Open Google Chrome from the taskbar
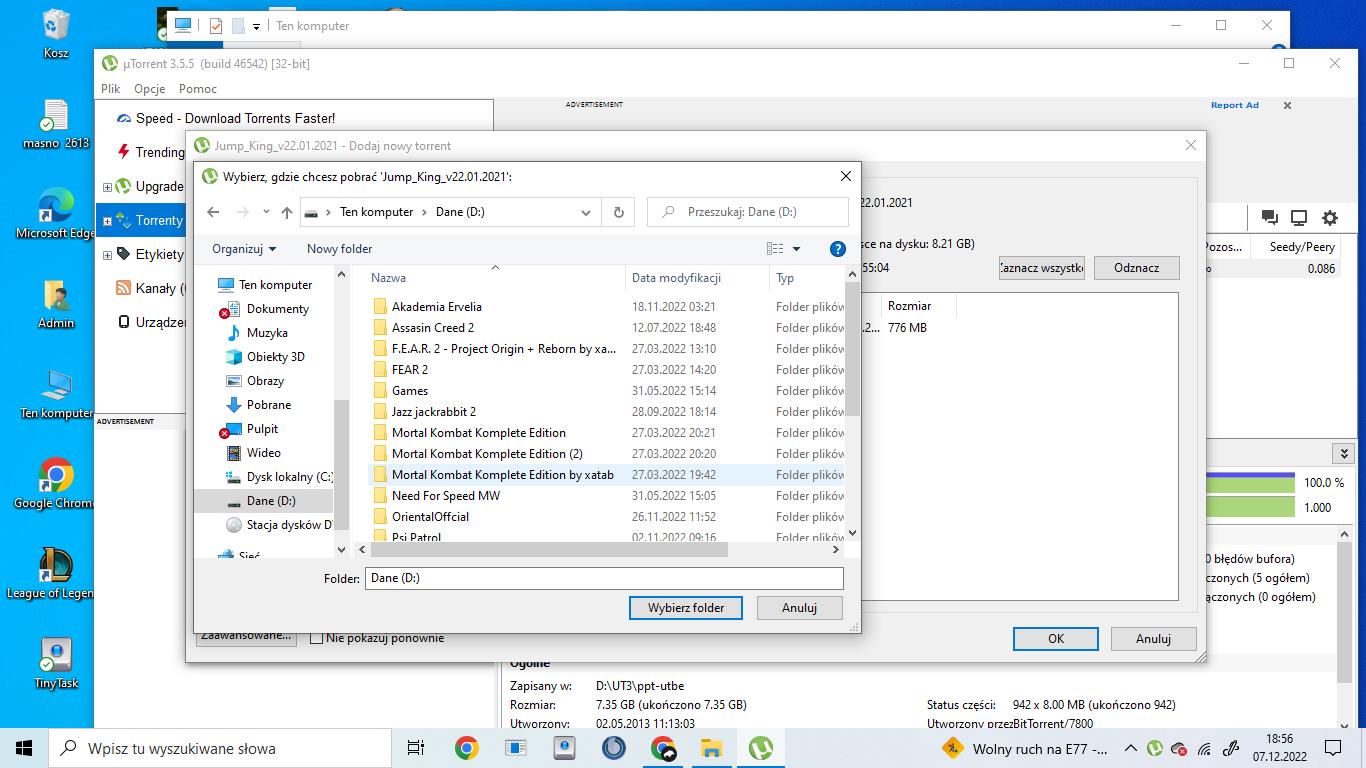 coord(466,748)
